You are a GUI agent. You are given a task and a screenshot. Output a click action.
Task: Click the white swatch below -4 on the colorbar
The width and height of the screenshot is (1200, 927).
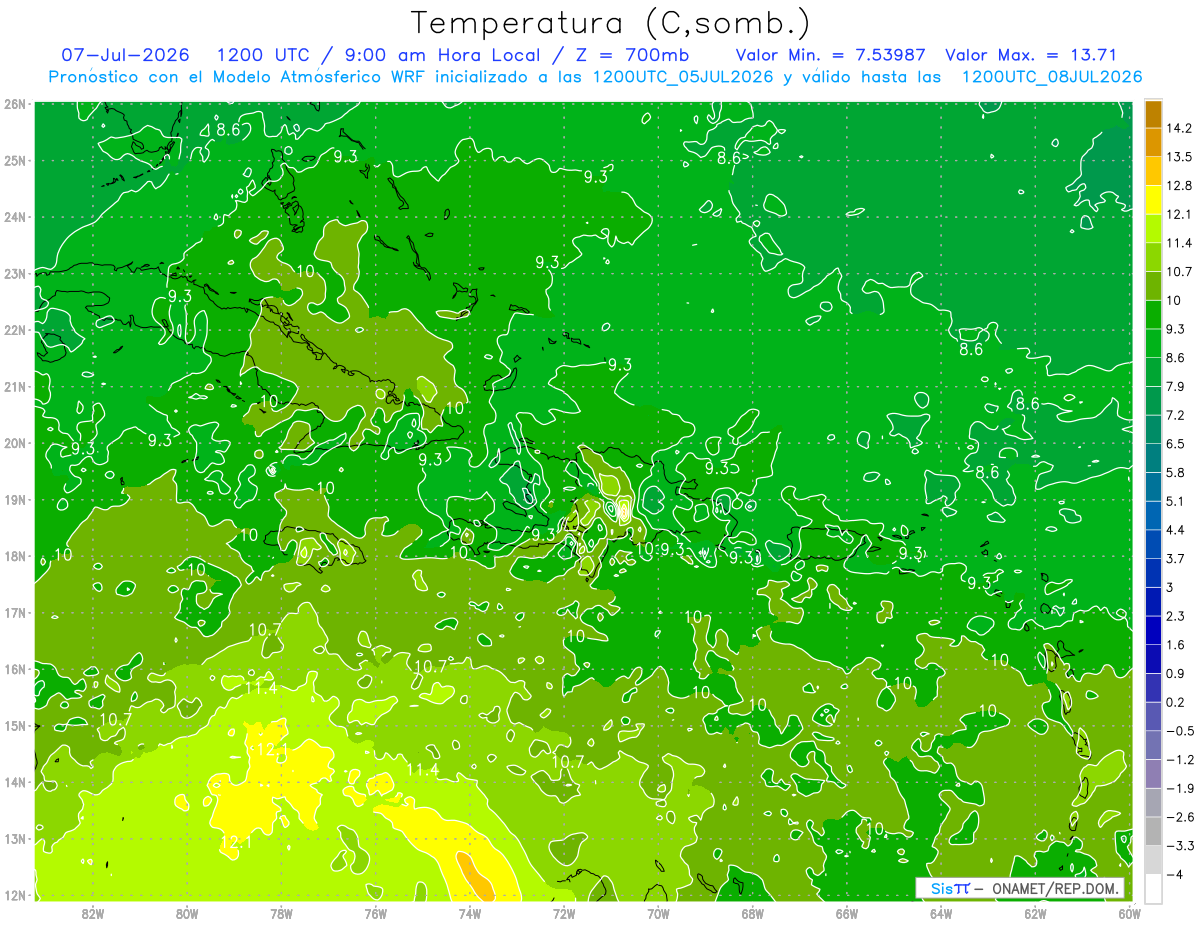tap(1153, 888)
